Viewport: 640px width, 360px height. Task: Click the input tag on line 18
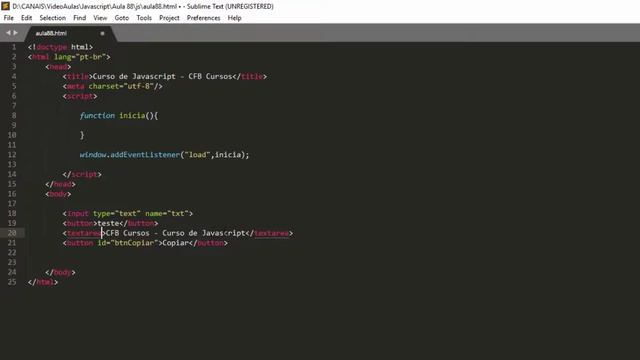[128, 213]
